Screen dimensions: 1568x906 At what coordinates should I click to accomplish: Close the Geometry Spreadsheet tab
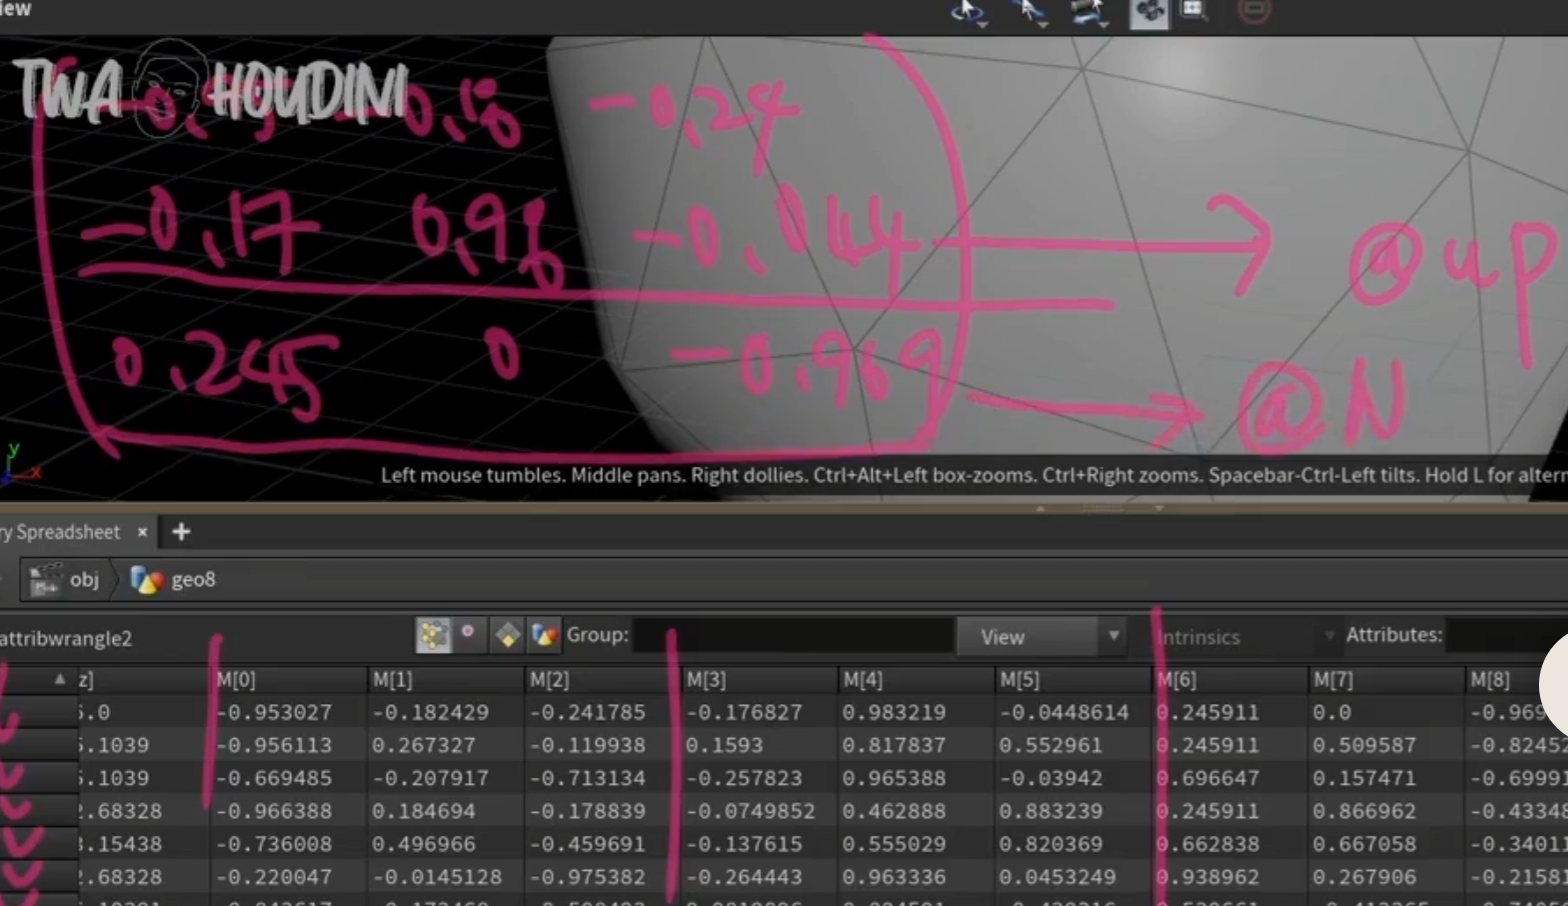click(x=142, y=532)
